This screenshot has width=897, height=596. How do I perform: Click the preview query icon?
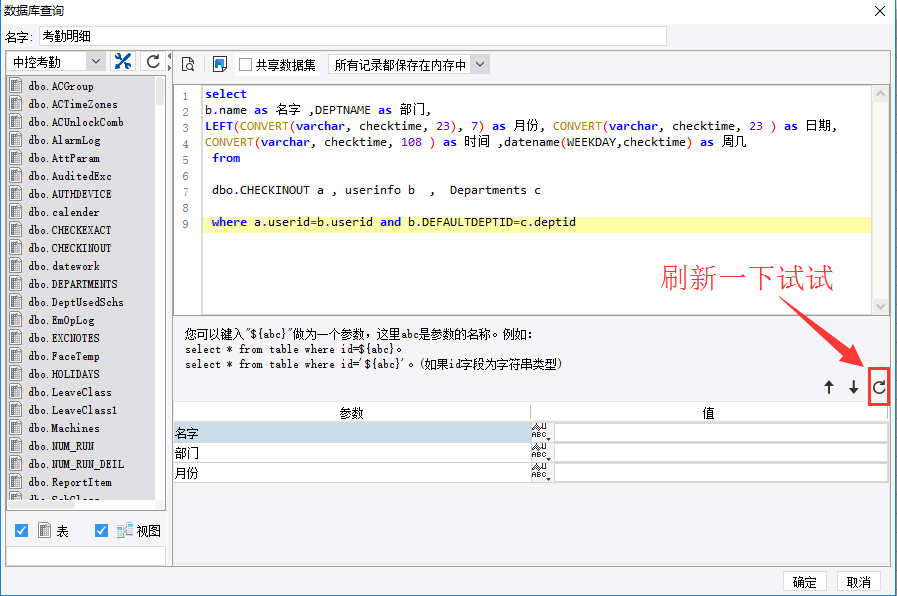coord(188,65)
